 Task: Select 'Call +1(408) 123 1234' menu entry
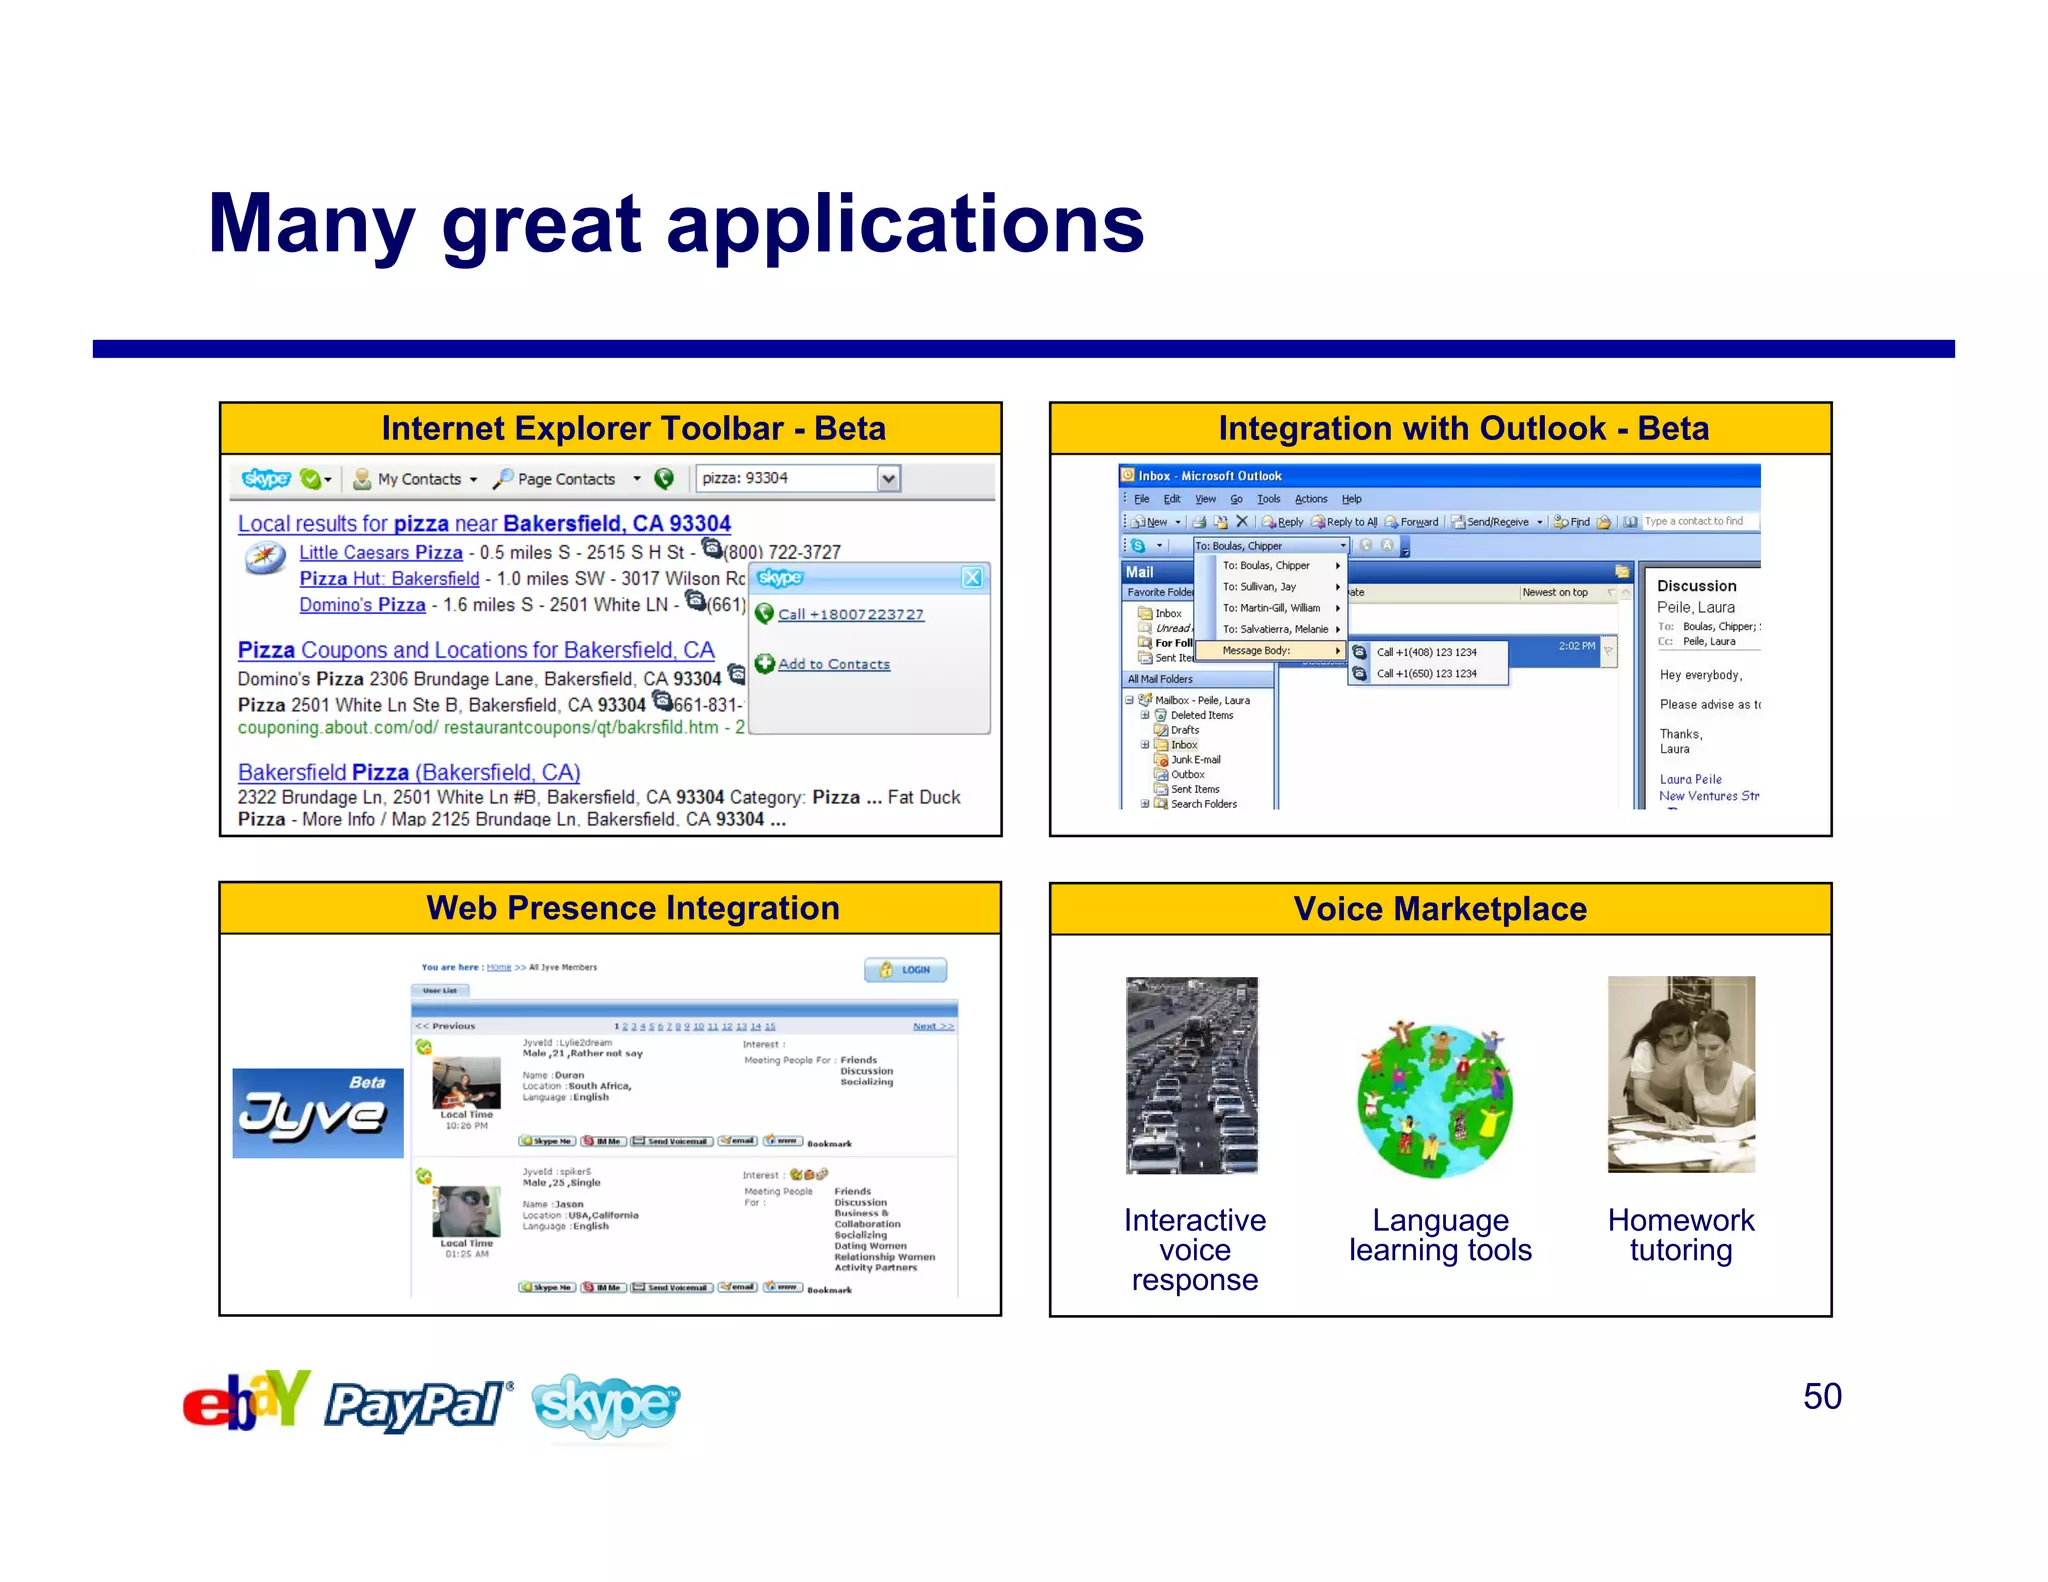1426,652
